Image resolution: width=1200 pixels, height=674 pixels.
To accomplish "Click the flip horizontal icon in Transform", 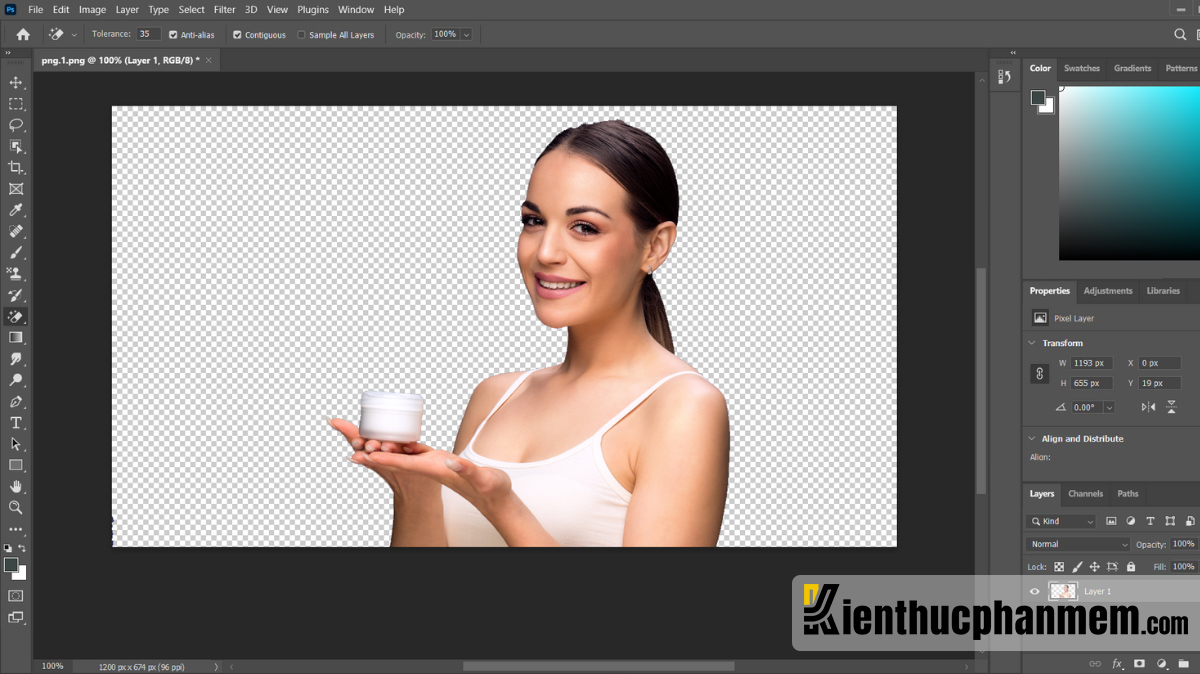I will click(x=1148, y=407).
